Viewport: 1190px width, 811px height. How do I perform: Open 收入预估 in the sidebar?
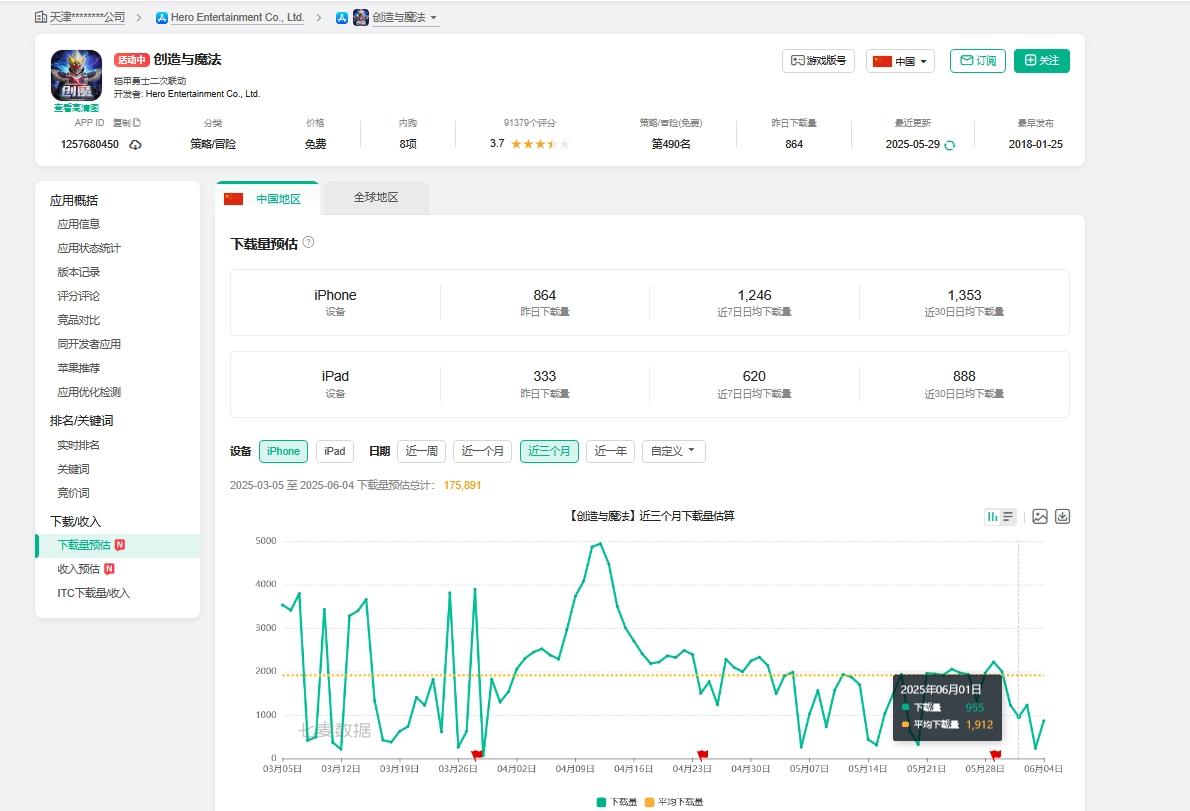(79, 569)
